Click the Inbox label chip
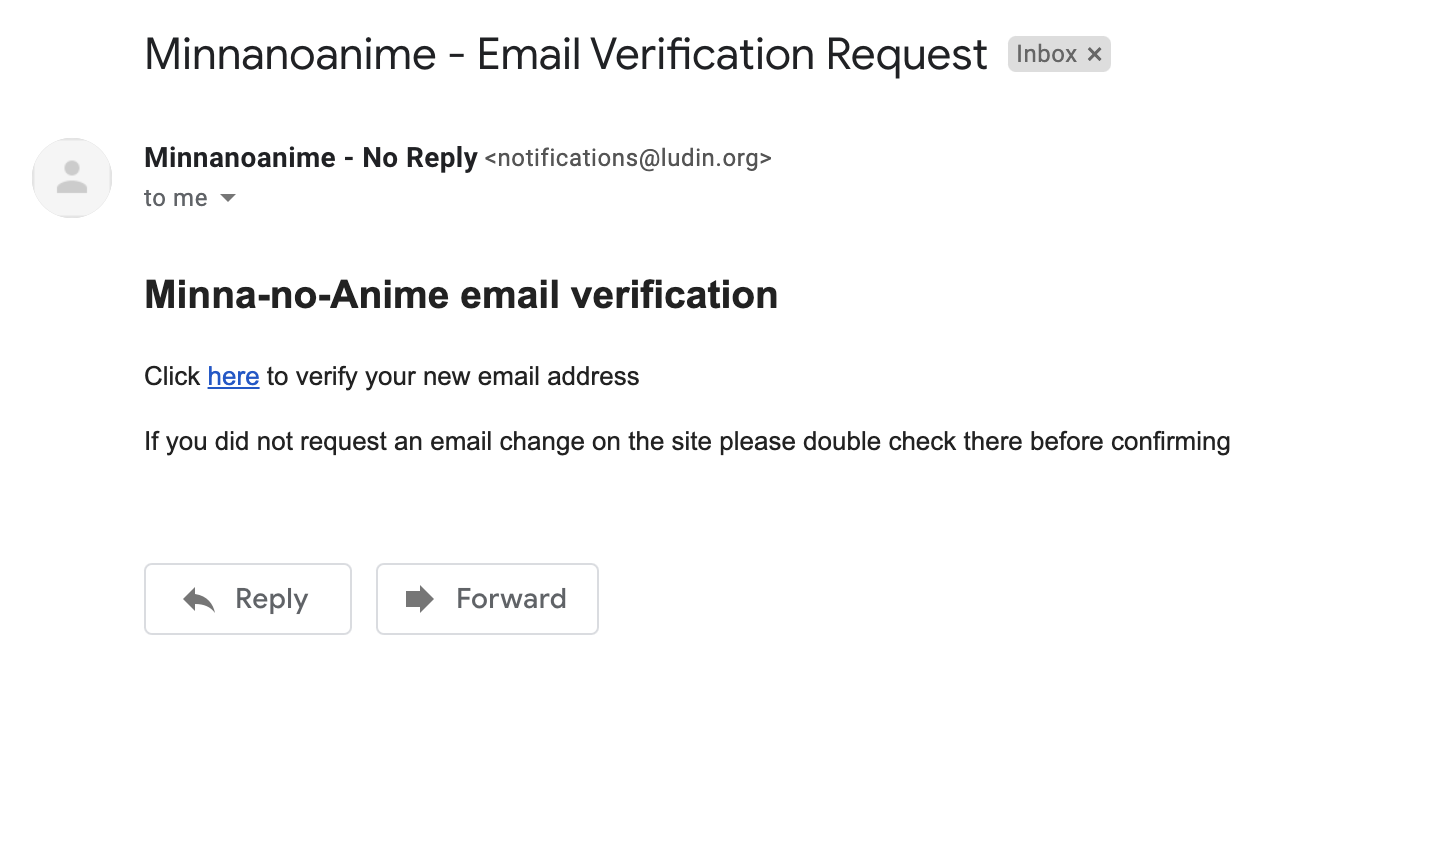The height and width of the screenshot is (860, 1440). coord(1046,54)
